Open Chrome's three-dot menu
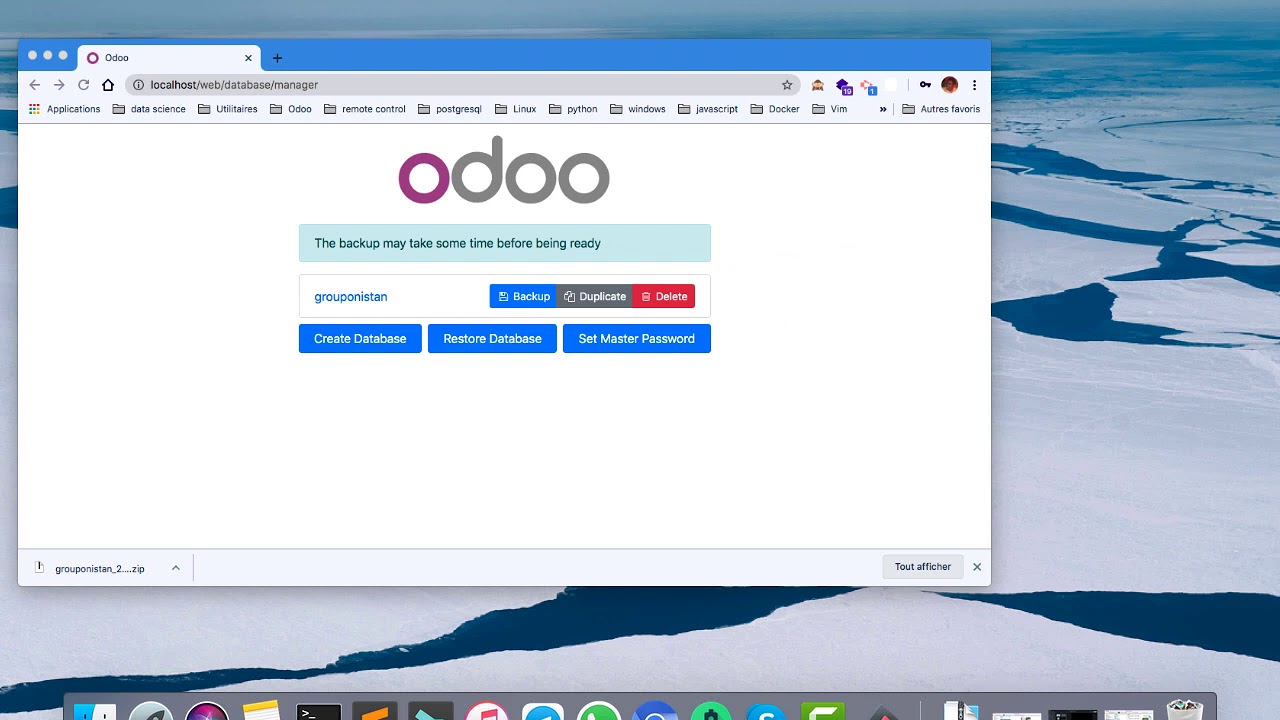Viewport: 1280px width, 720px height. (974, 85)
